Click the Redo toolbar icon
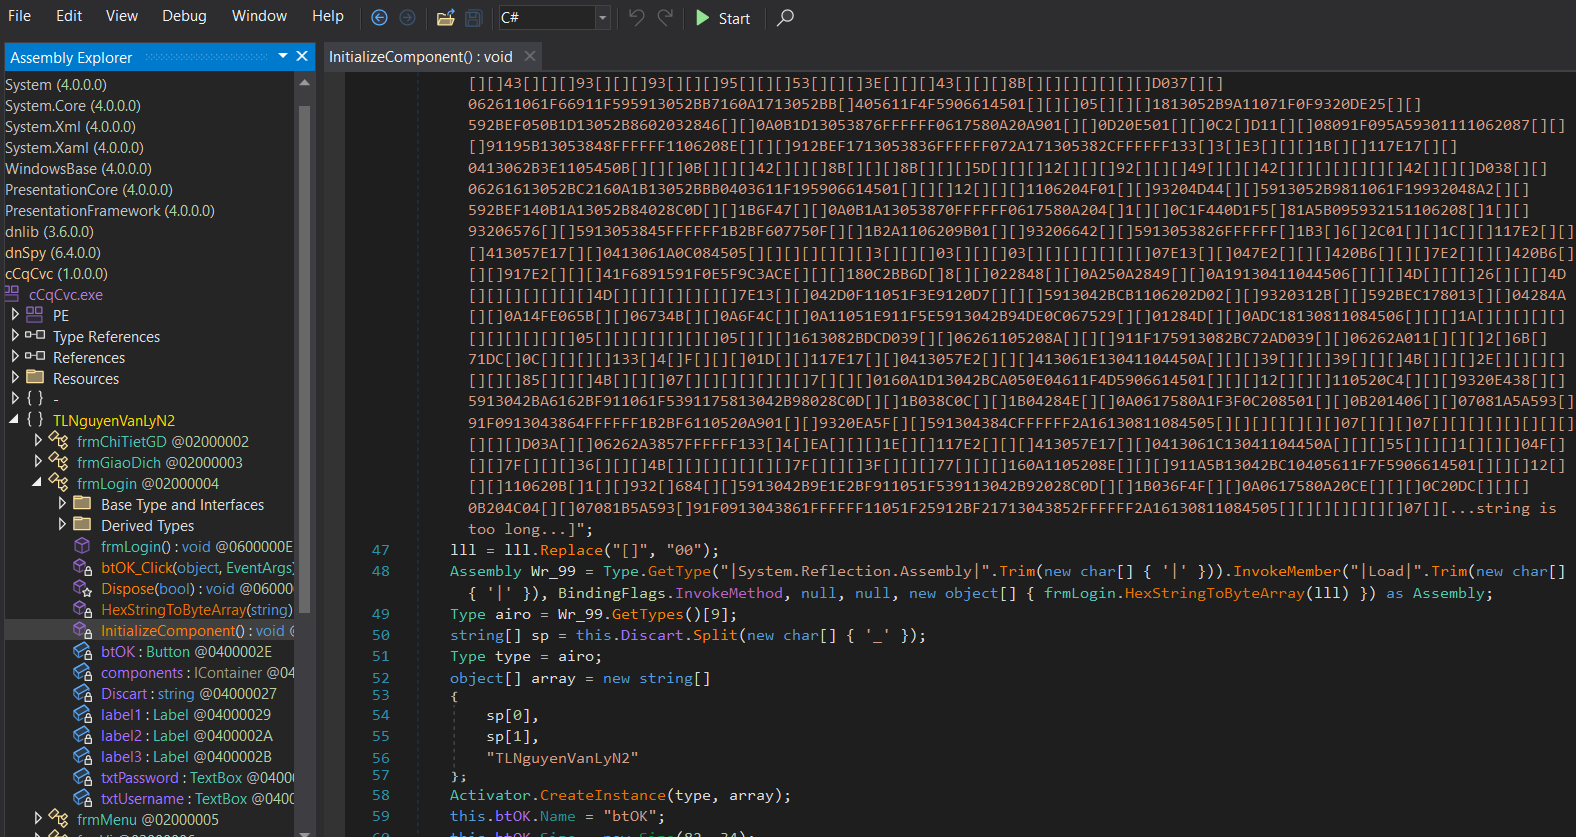 click(x=665, y=17)
